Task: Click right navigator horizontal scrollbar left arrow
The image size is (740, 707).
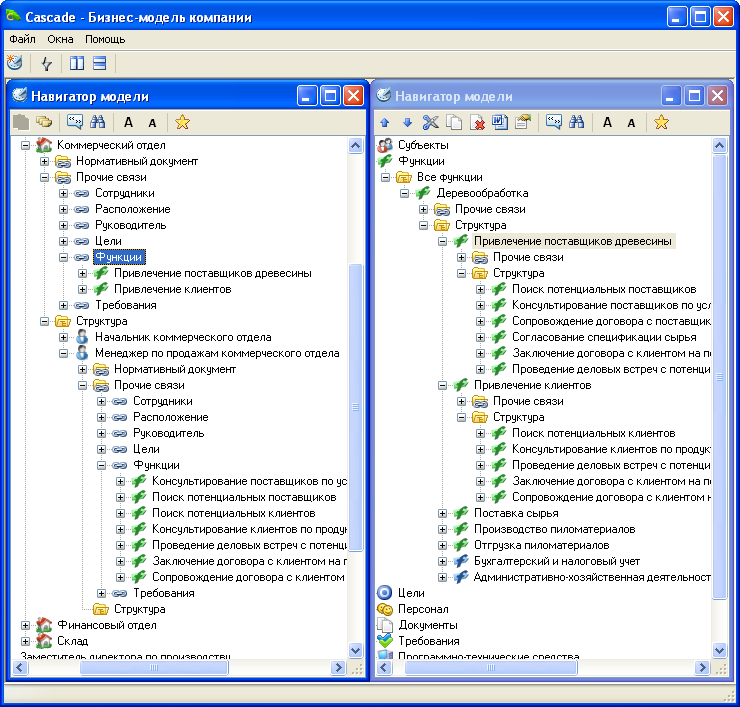Action: click(x=384, y=667)
